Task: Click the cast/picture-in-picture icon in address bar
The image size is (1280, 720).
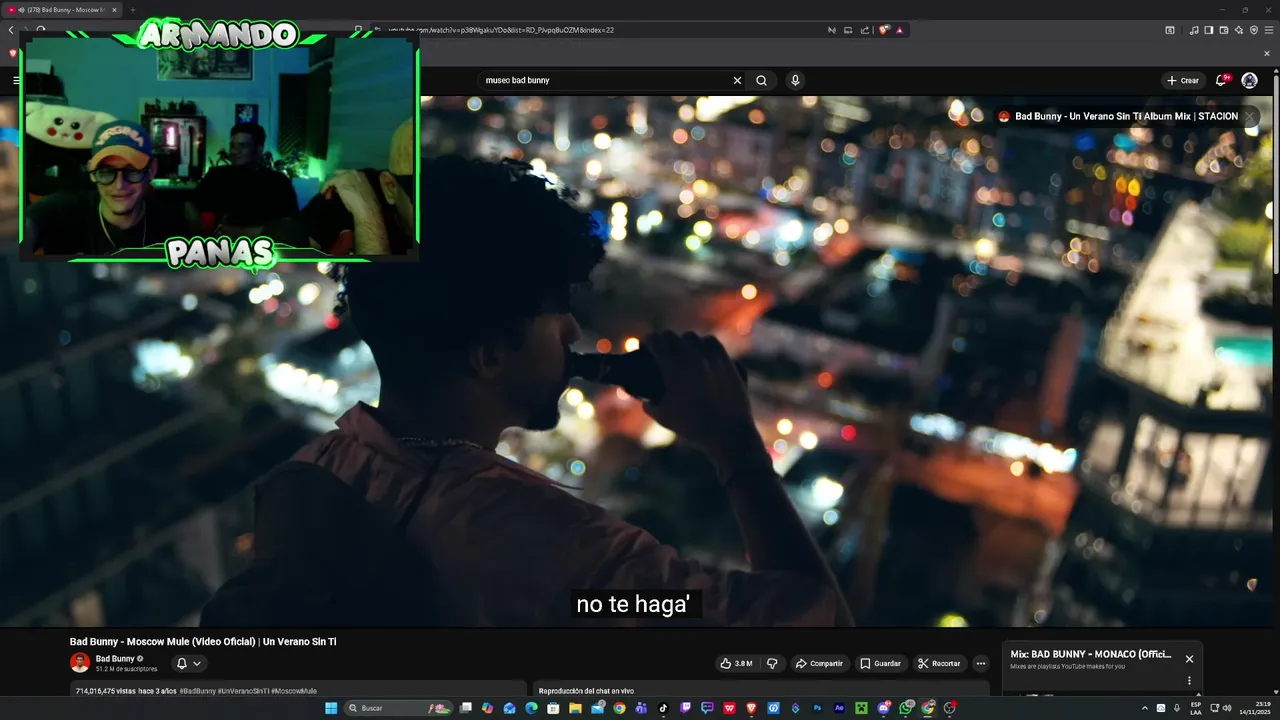Action: 848,30
